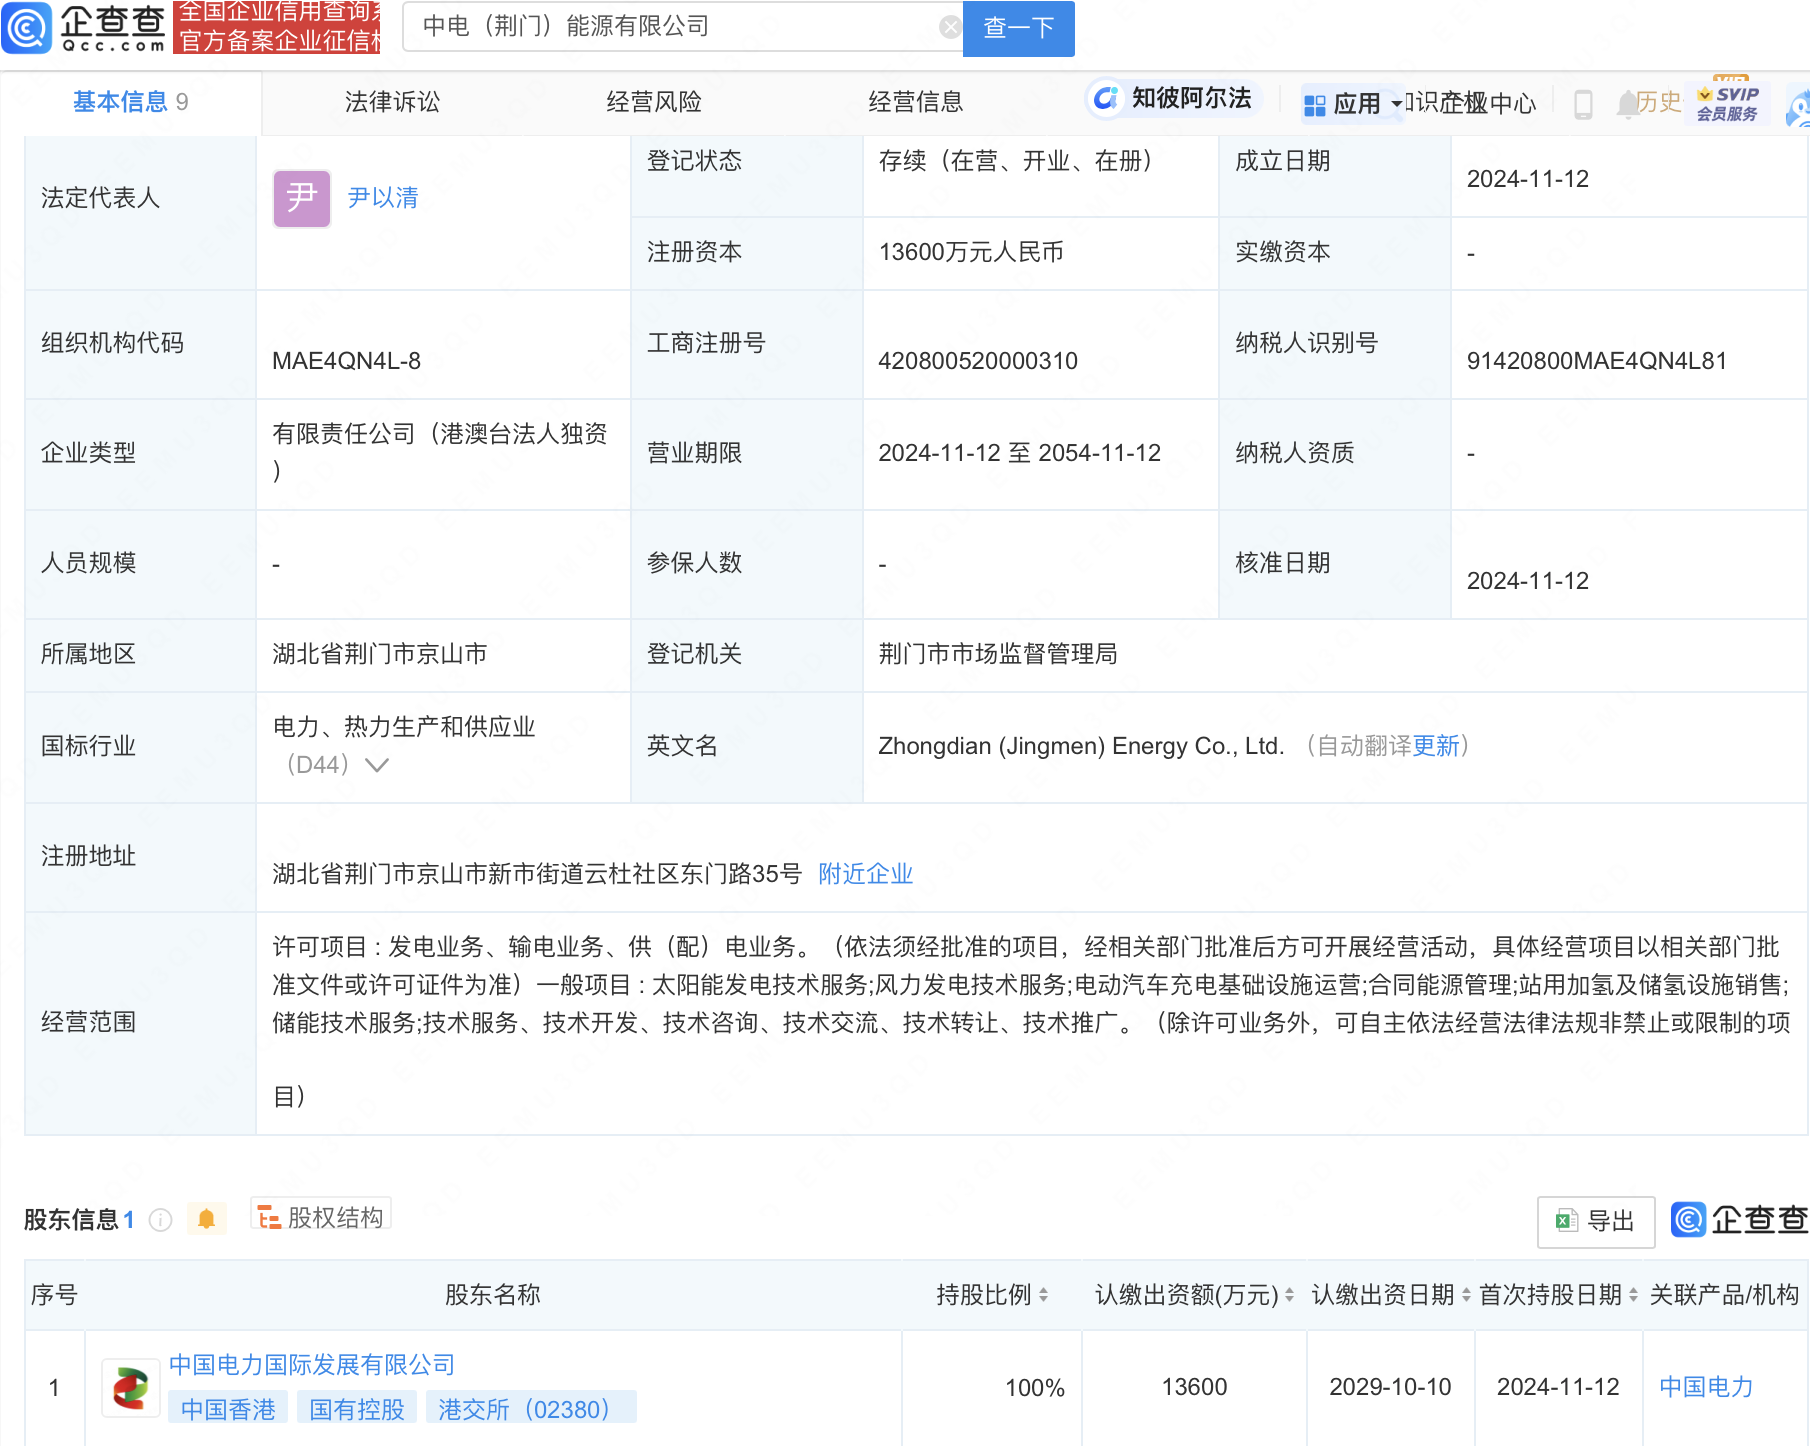1810x1446 pixels.
Task: Clear the search box text
Action: [x=950, y=27]
